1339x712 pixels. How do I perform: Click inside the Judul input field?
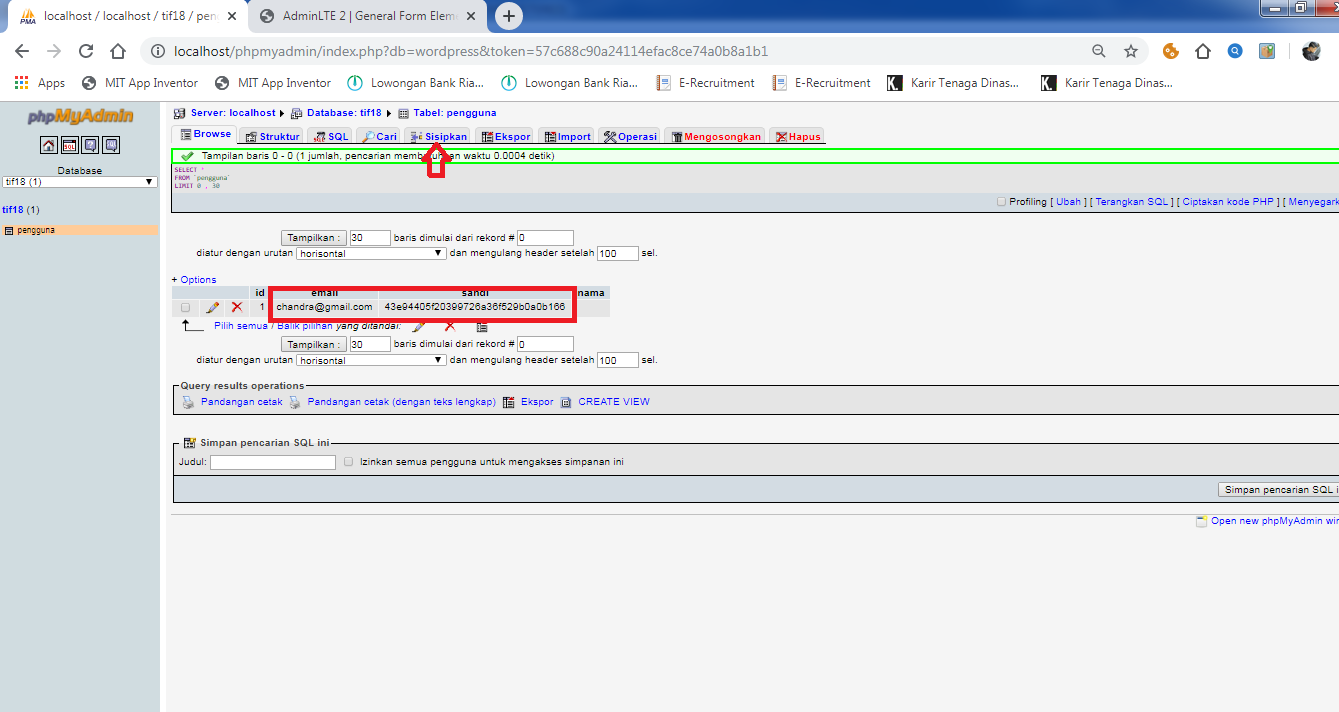point(272,461)
